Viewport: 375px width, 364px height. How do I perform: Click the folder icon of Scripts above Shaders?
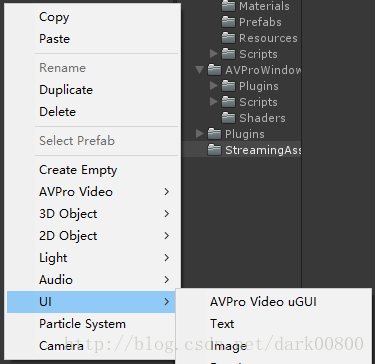pyautogui.click(x=228, y=102)
